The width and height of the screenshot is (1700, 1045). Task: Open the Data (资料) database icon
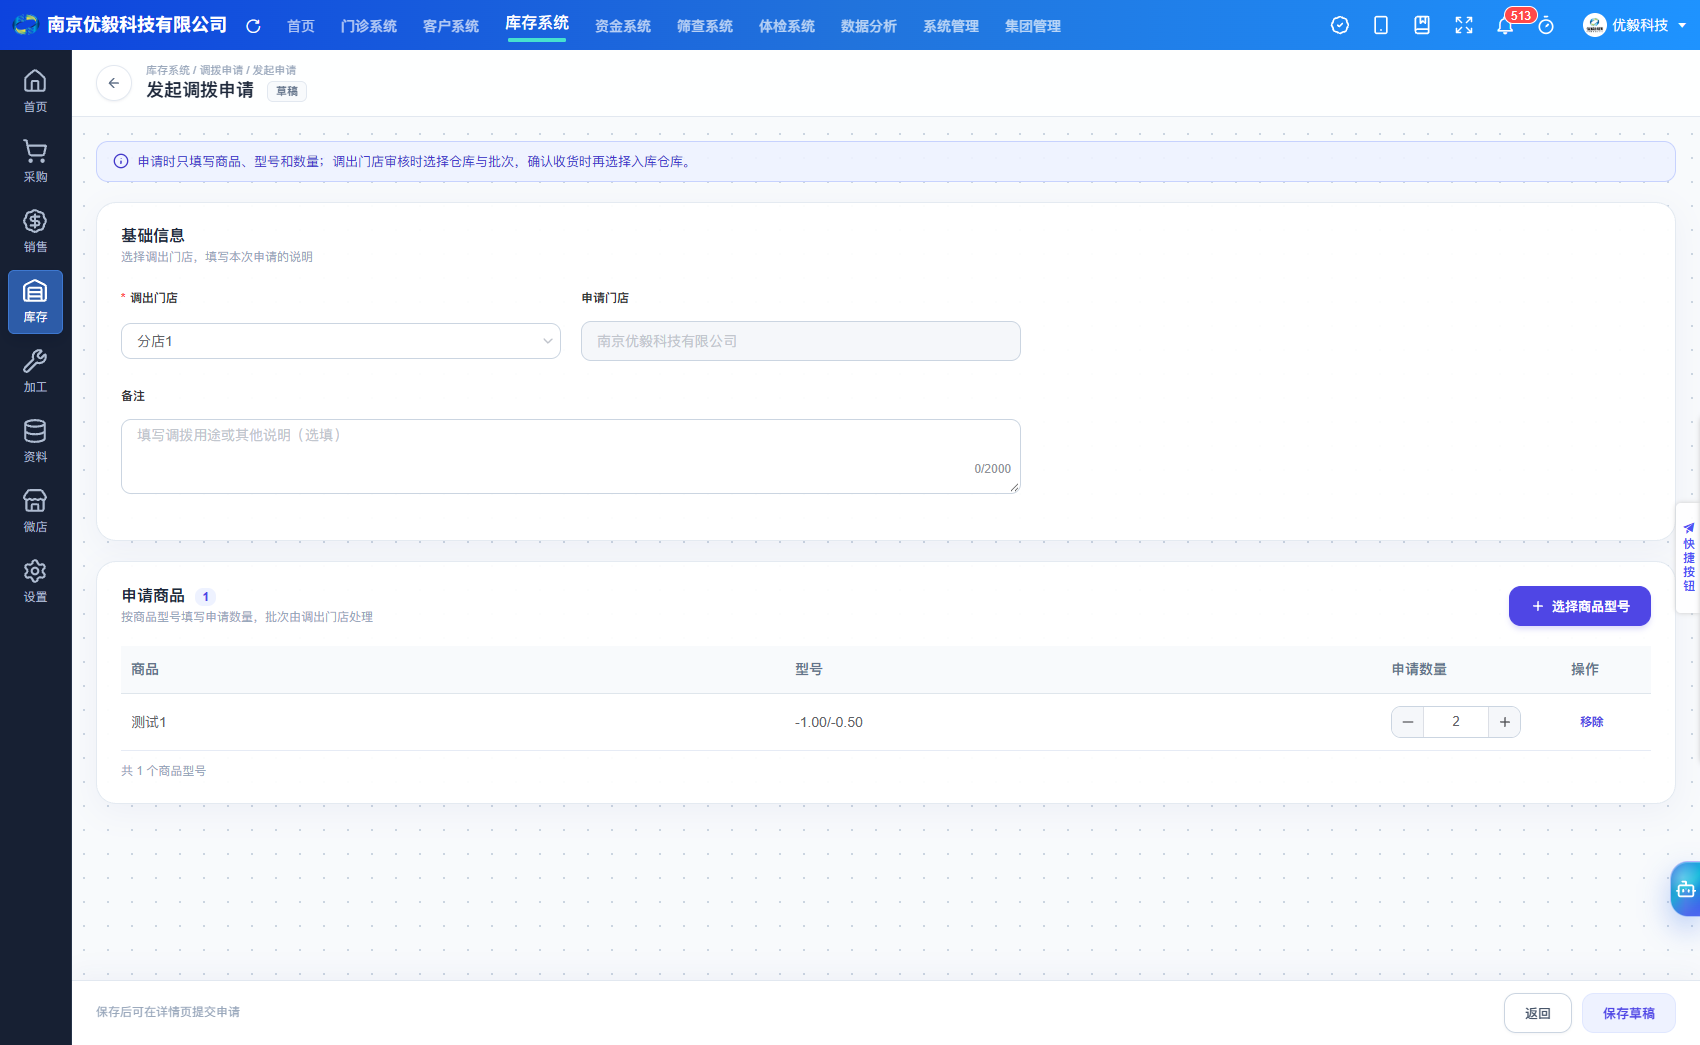pyautogui.click(x=35, y=441)
